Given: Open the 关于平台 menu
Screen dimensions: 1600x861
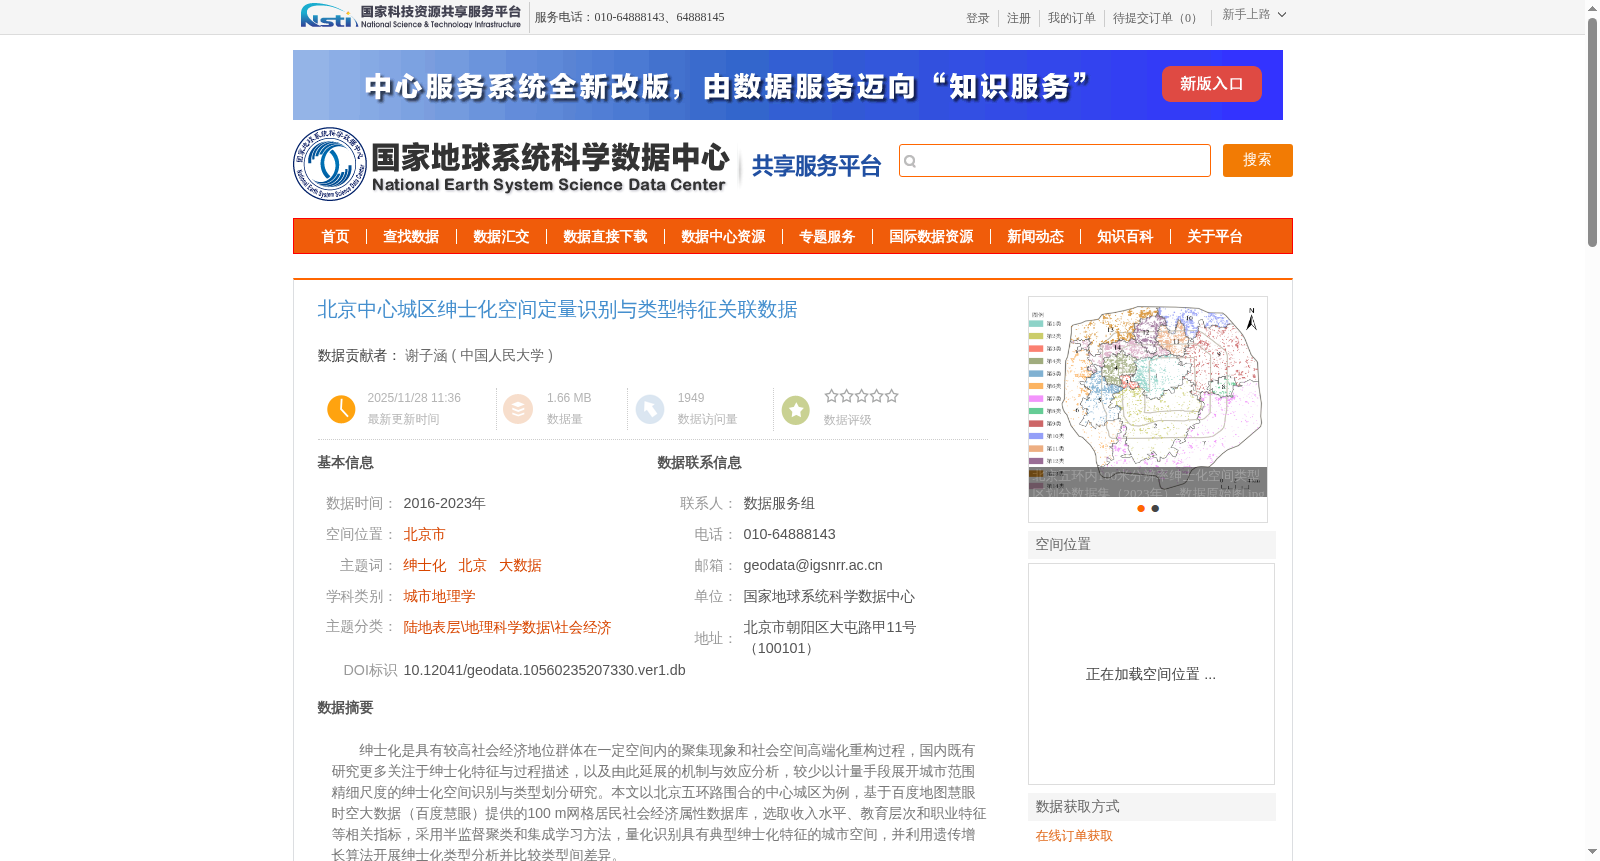Looking at the screenshot, I should point(1215,237).
